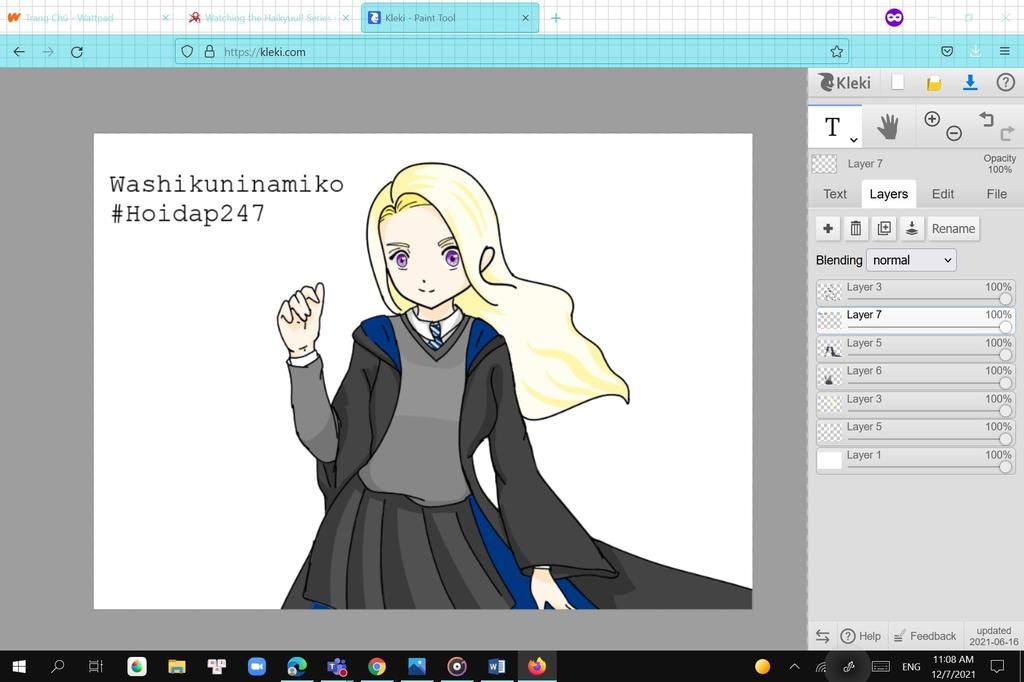Save the image with blue download arrow
This screenshot has height=682, width=1024.
pyautogui.click(x=970, y=82)
